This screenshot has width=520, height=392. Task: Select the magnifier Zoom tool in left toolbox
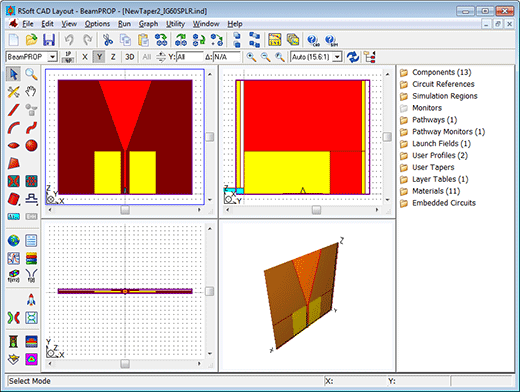31,74
